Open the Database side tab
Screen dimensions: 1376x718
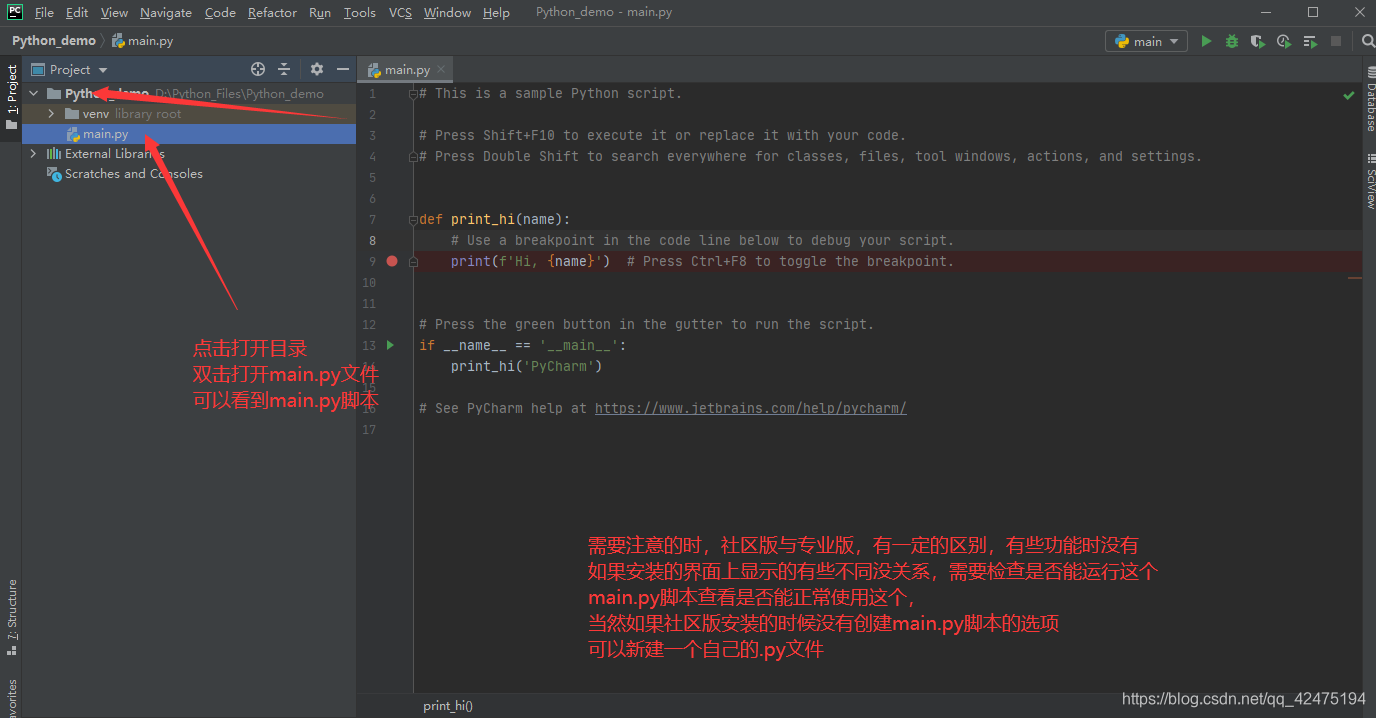[1370, 99]
